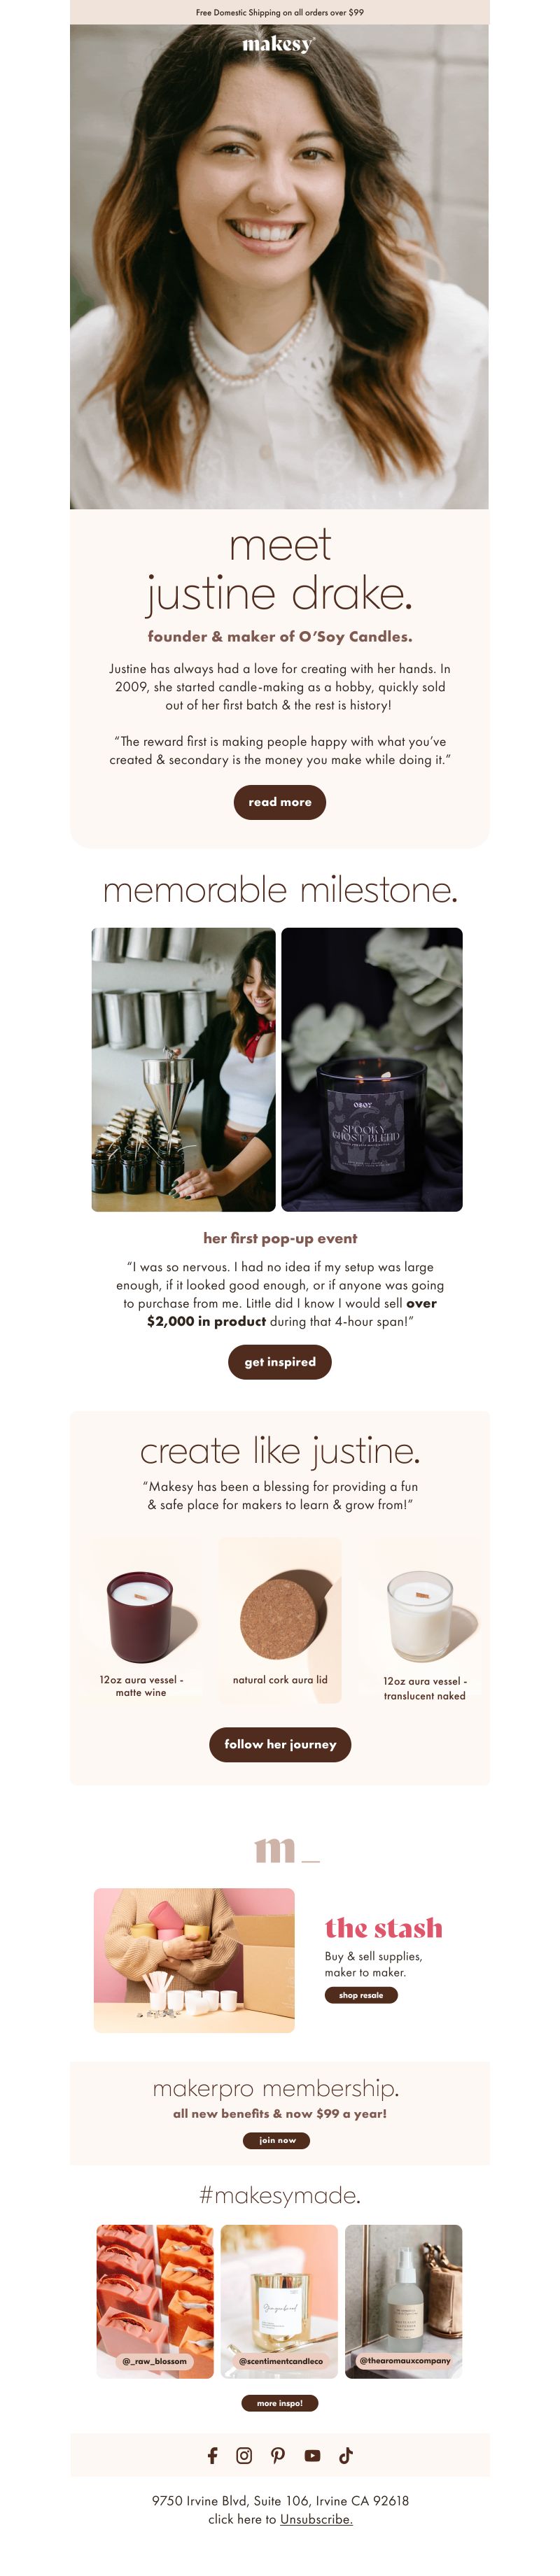Viewport: 560px width, 2576px height.
Task: Open the @thearomauxcompany photo
Action: (404, 2301)
